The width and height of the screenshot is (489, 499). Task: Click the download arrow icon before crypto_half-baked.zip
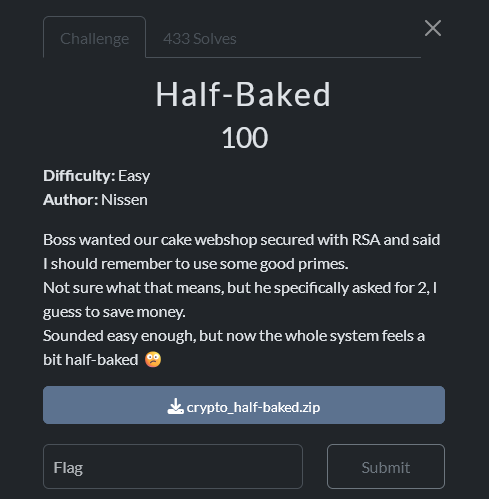(175, 406)
